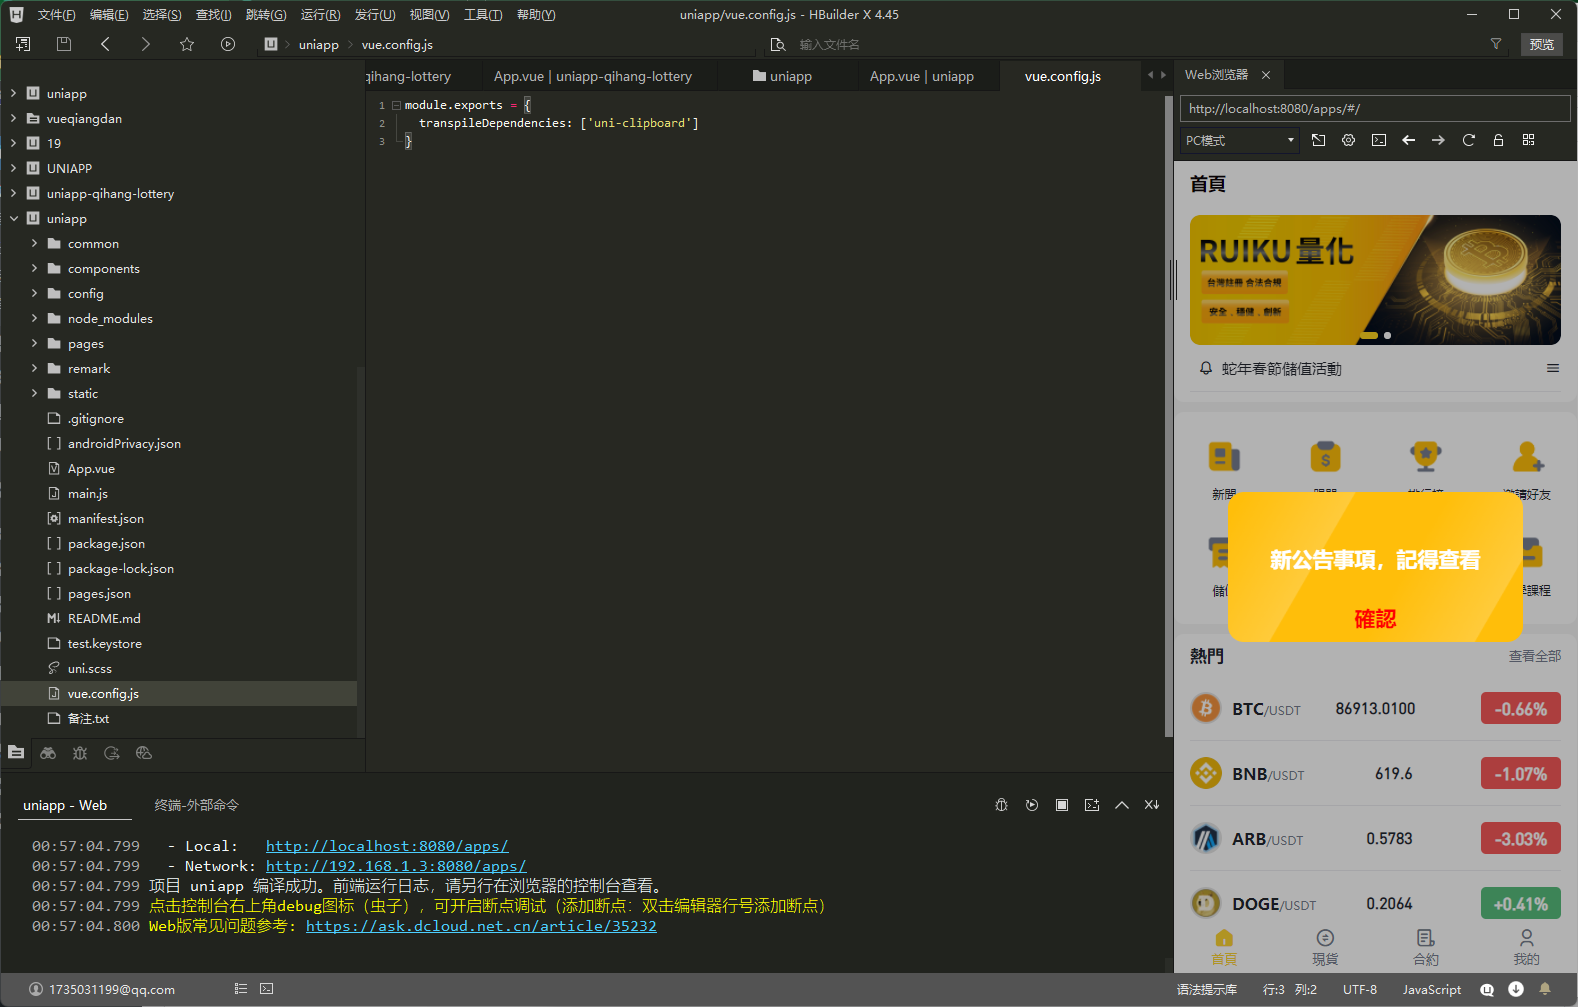Open the 运行(R) menu
Viewport: 1578px width, 1007px height.
(320, 15)
